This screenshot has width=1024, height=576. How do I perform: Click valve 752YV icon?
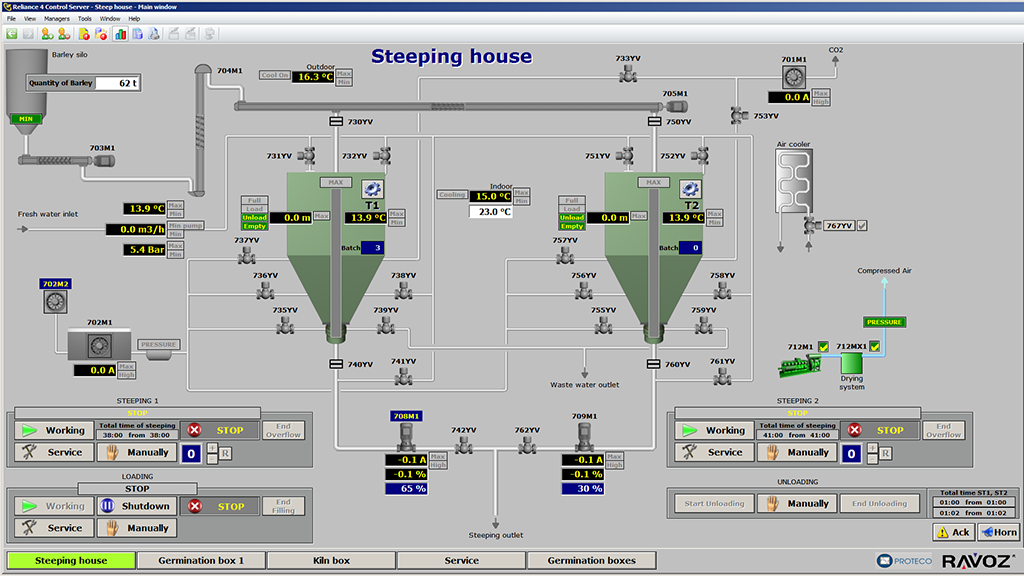tap(700, 155)
